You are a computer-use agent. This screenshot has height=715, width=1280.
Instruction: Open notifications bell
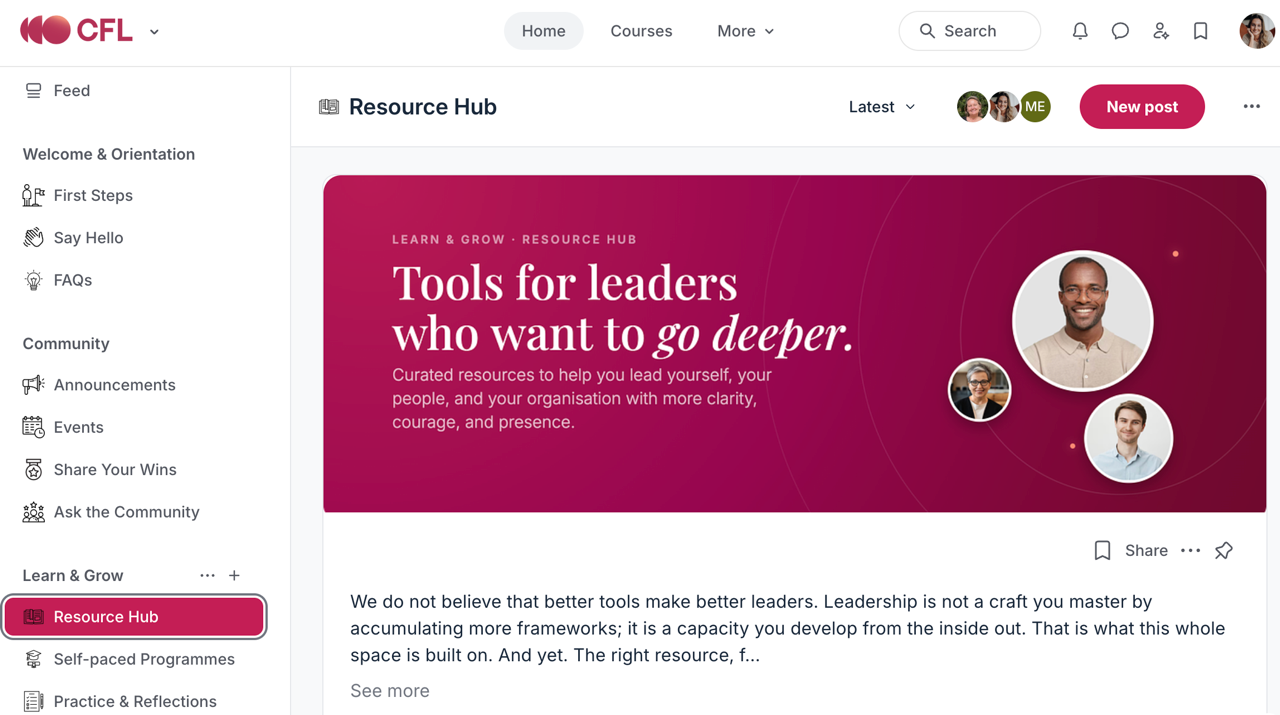tap(1080, 31)
